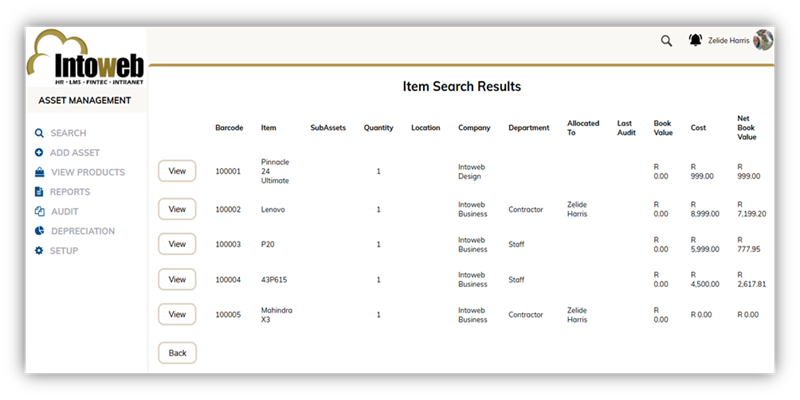
Task: Click net book value R 777.95
Action: point(749,244)
